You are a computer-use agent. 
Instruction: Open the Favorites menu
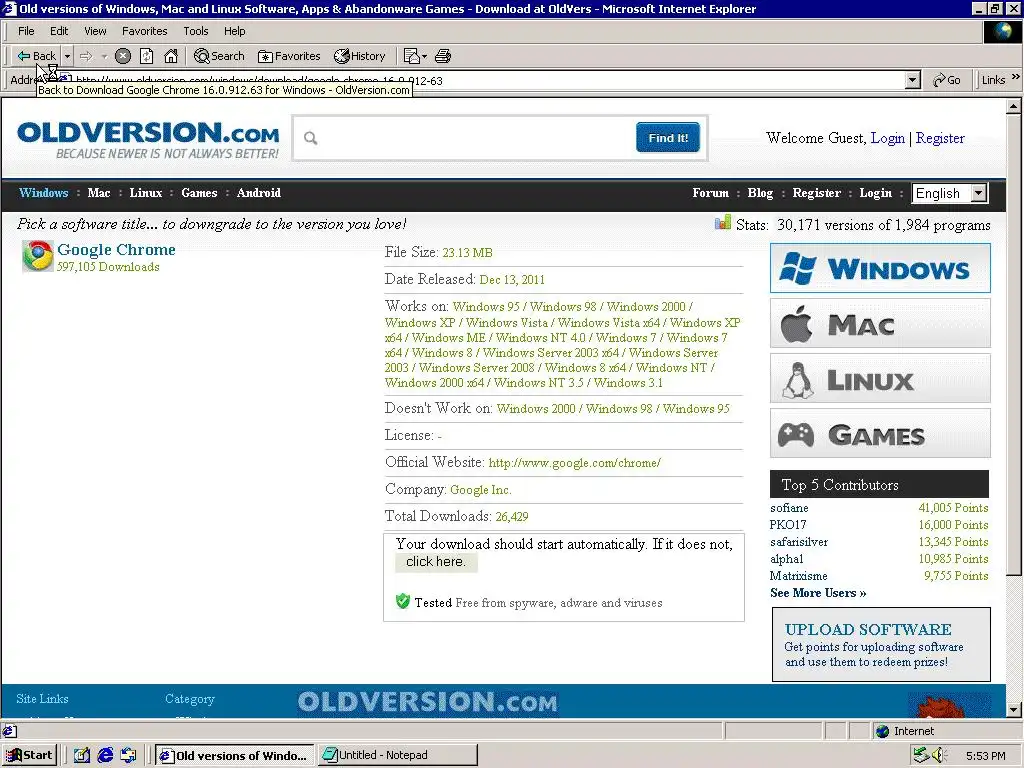[x=144, y=31]
